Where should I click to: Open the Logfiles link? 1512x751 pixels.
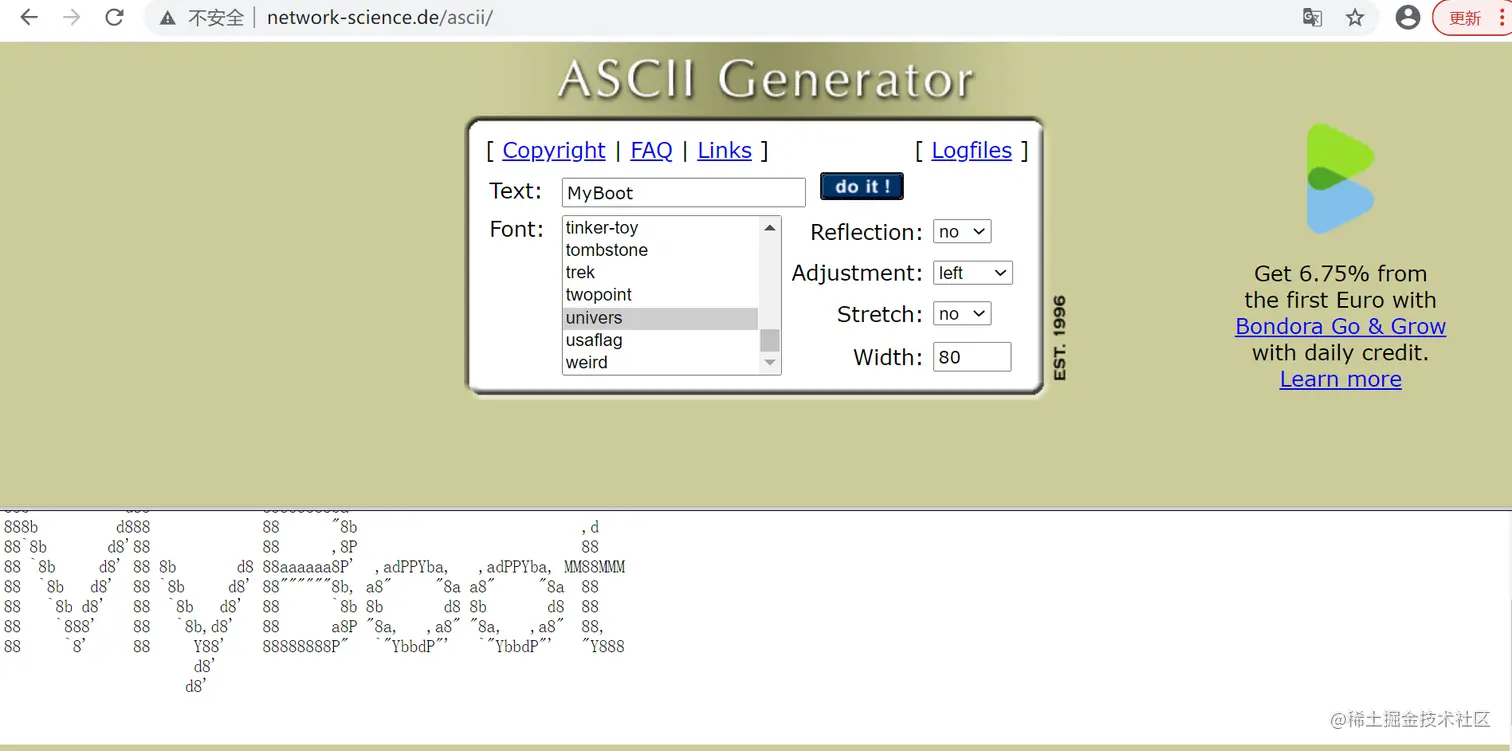coord(972,150)
